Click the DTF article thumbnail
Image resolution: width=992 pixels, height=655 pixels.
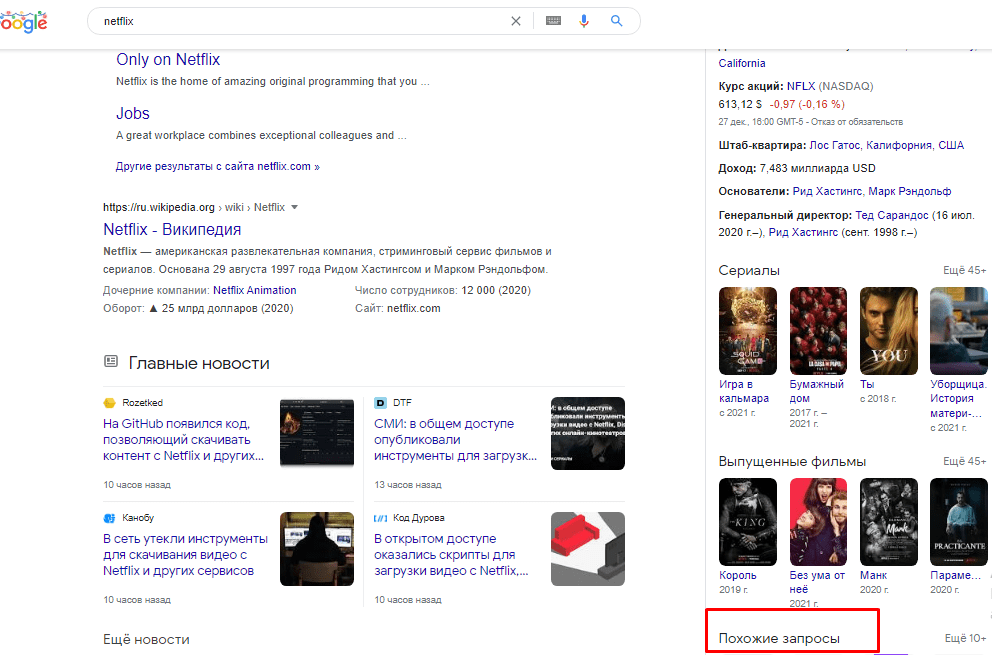(x=588, y=433)
